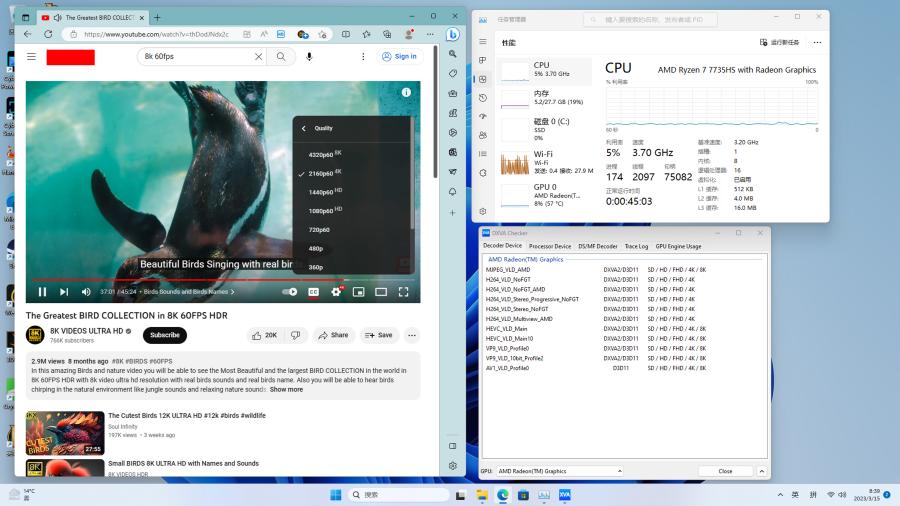Image resolution: width=900 pixels, height=506 pixels.
Task: Enable the miniplayer icon
Action: point(358,292)
